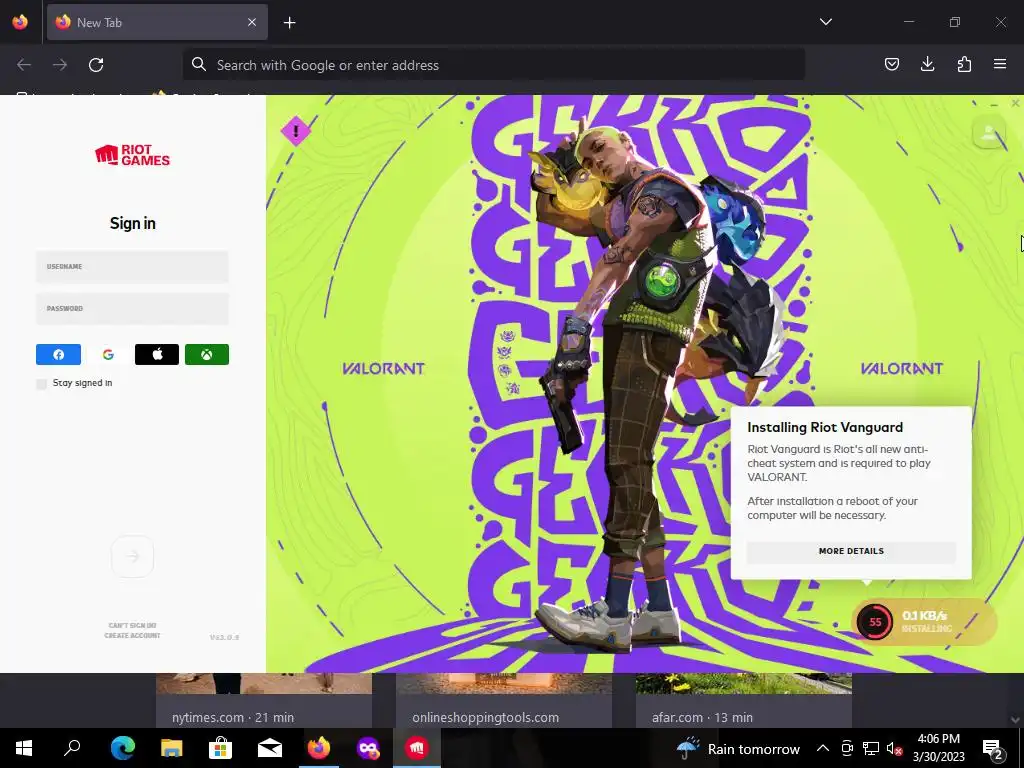
Task: Sign in with the Xbox button
Action: [206, 355]
